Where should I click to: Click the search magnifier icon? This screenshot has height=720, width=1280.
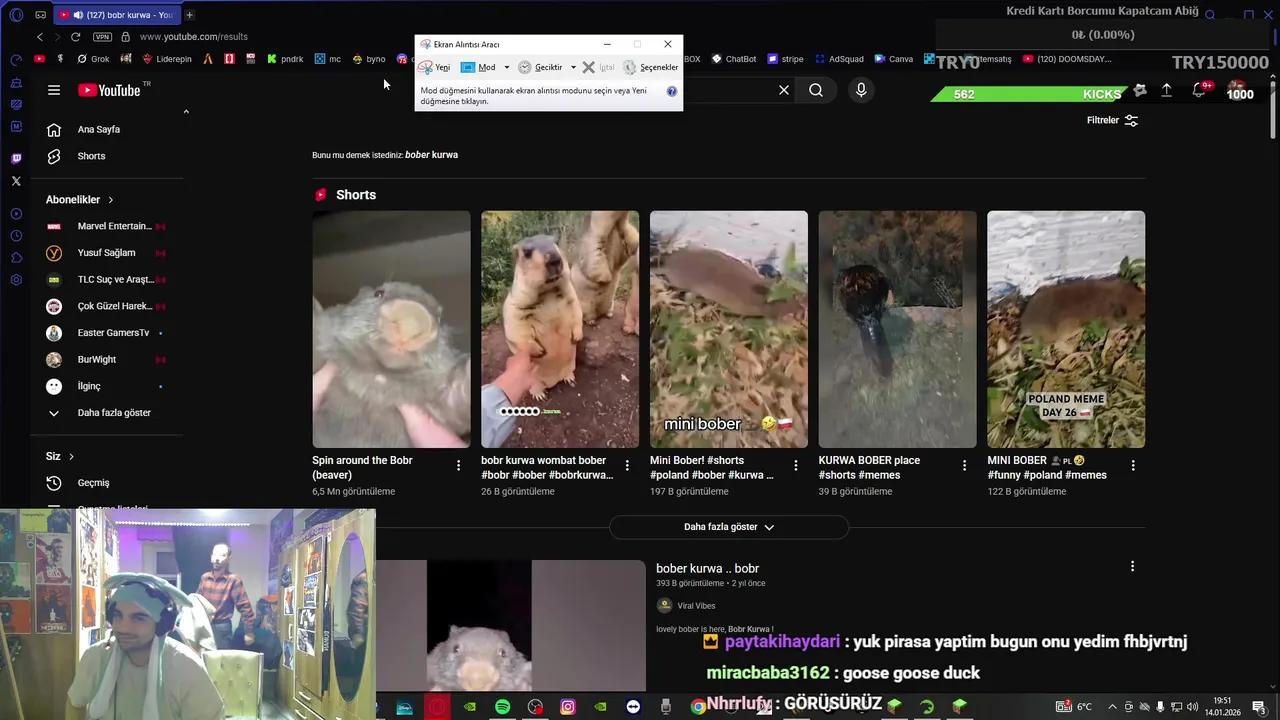816,90
